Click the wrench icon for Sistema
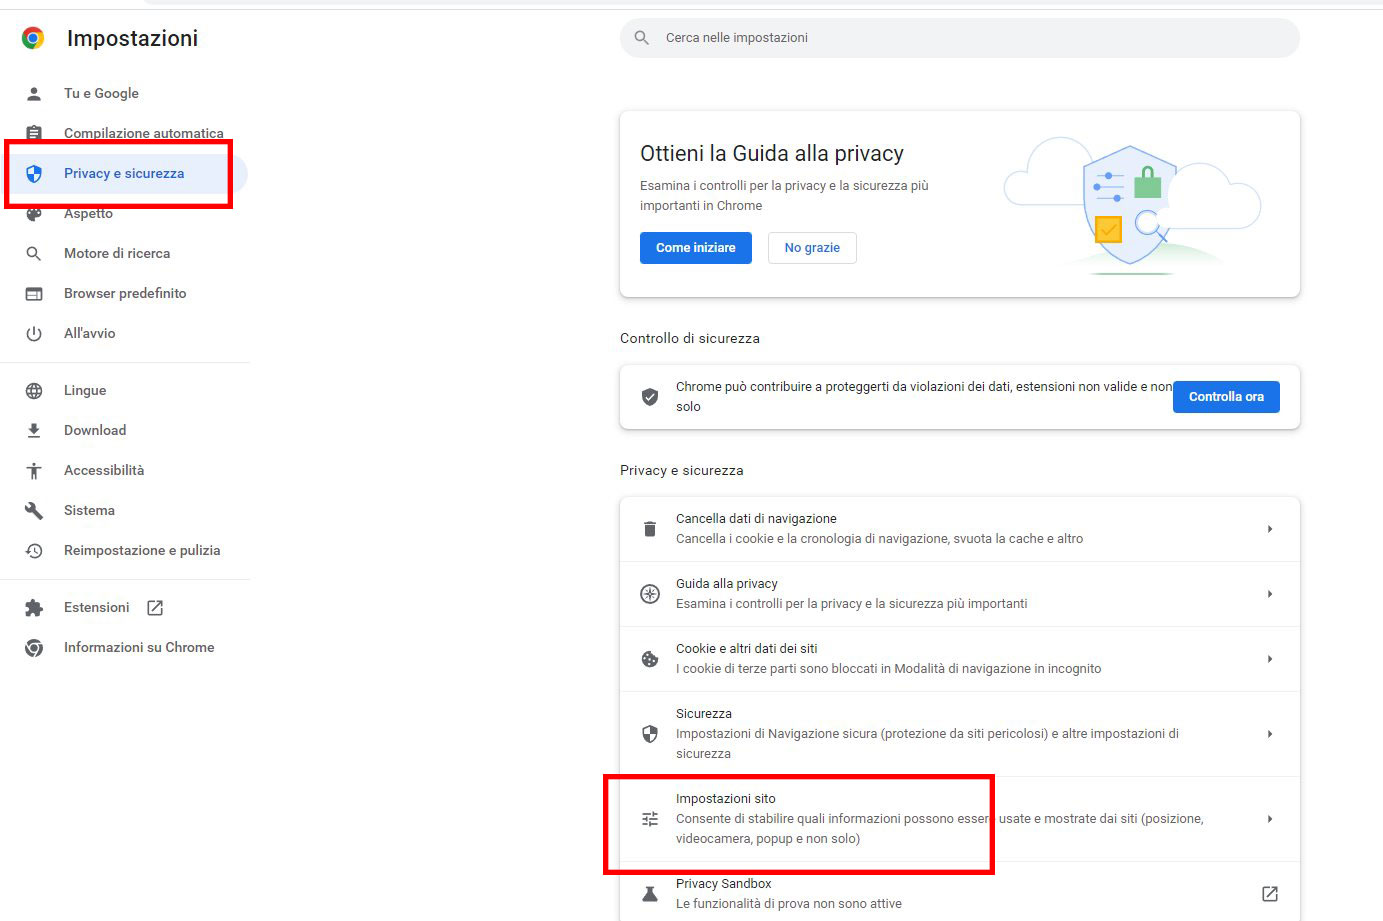Viewport: 1383px width, 921px height. [x=34, y=510]
